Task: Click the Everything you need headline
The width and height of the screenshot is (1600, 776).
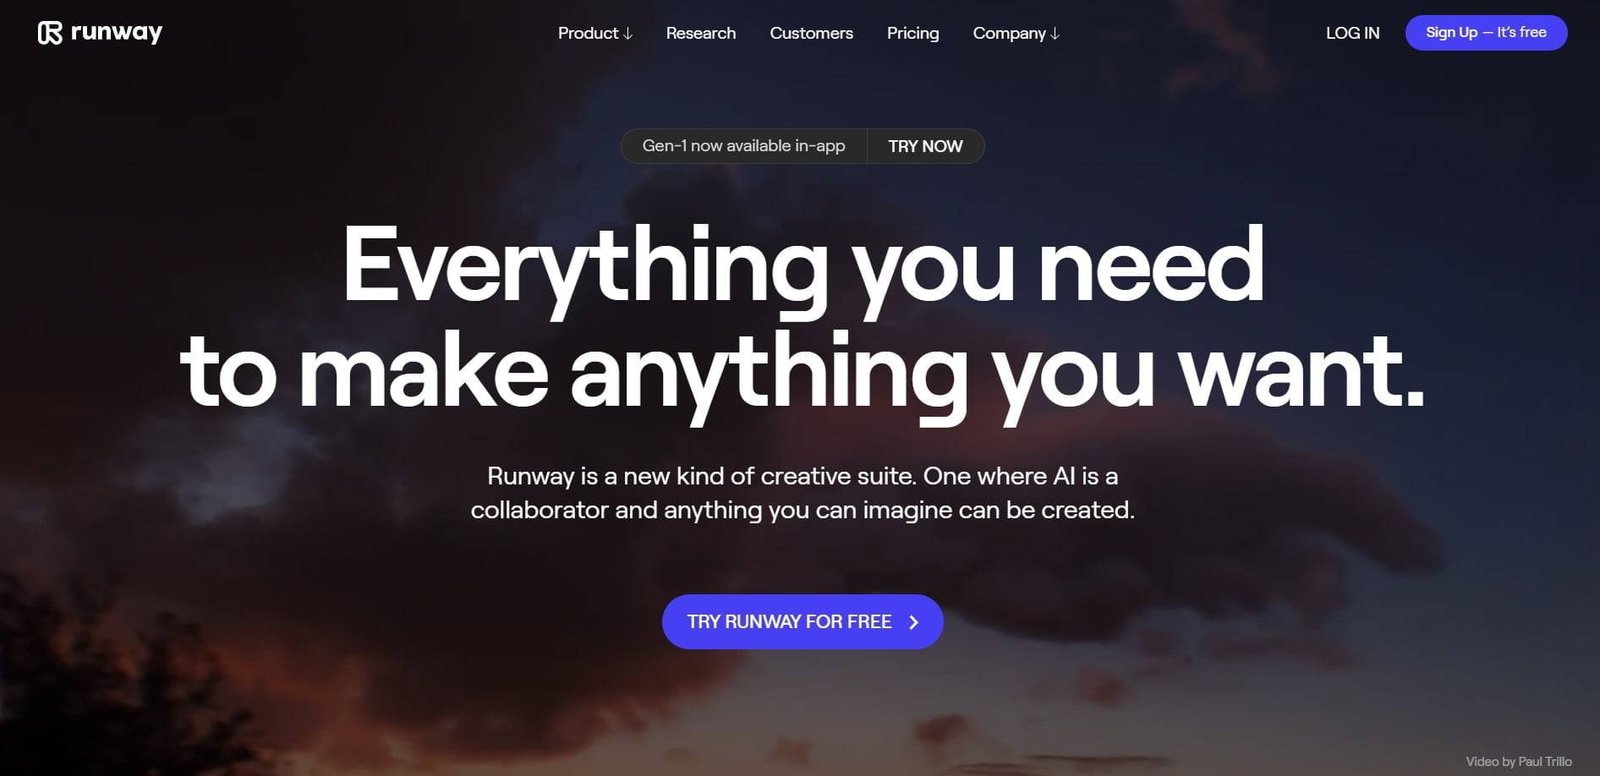Action: coord(803,265)
